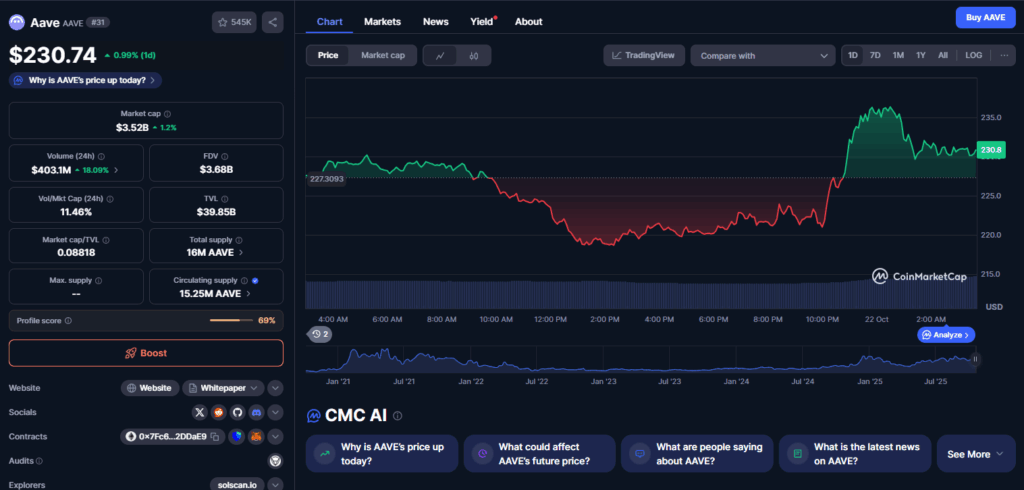
Task: Open the Reddit social link
Action: [218, 412]
